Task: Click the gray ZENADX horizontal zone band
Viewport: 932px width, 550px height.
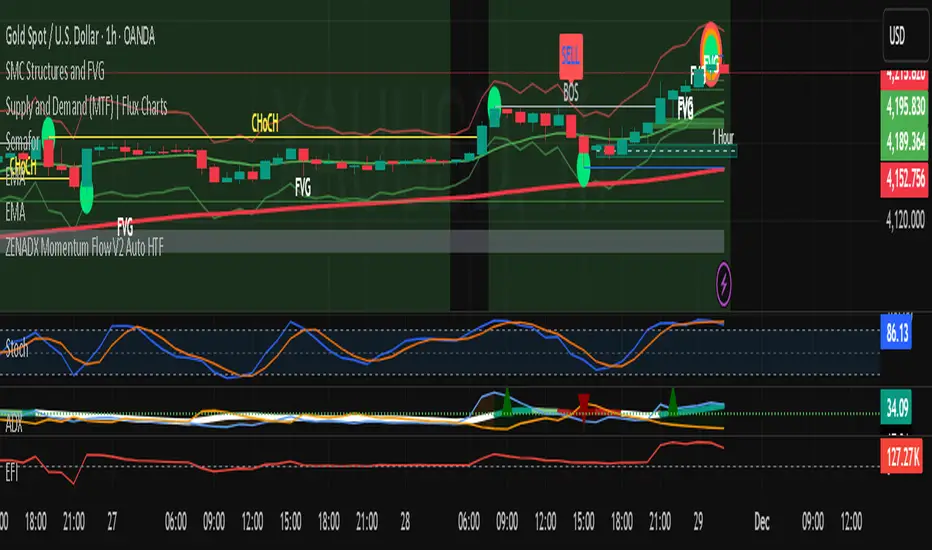Action: click(x=362, y=241)
